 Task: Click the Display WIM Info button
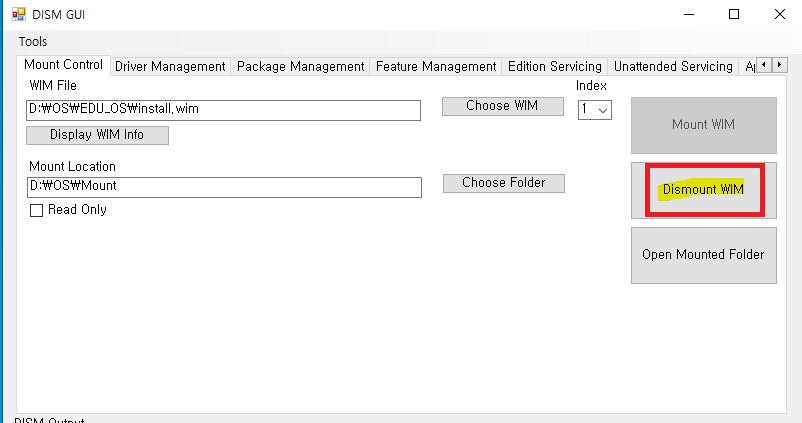pos(97,135)
